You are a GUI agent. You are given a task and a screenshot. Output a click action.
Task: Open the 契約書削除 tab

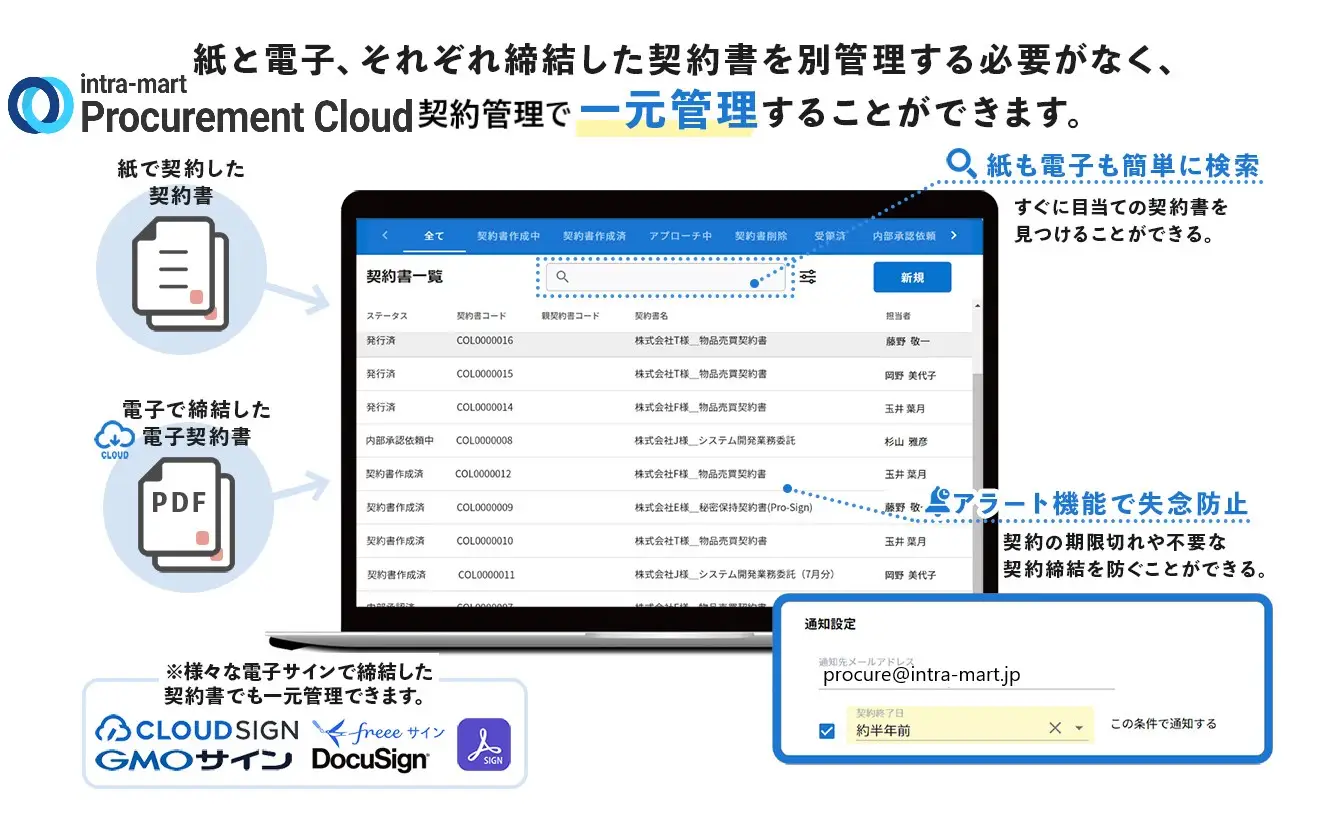(761, 236)
